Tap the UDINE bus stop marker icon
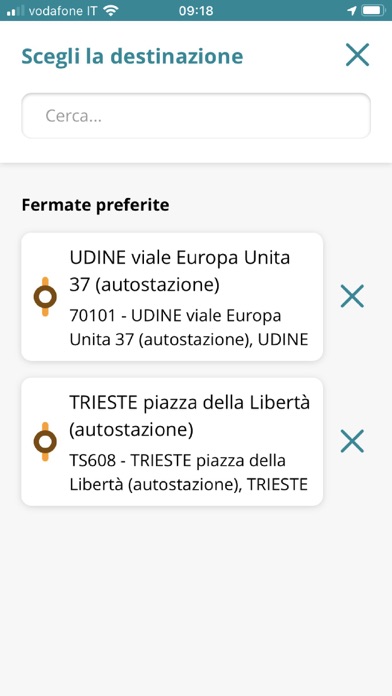The image size is (392, 696). [x=45, y=297]
